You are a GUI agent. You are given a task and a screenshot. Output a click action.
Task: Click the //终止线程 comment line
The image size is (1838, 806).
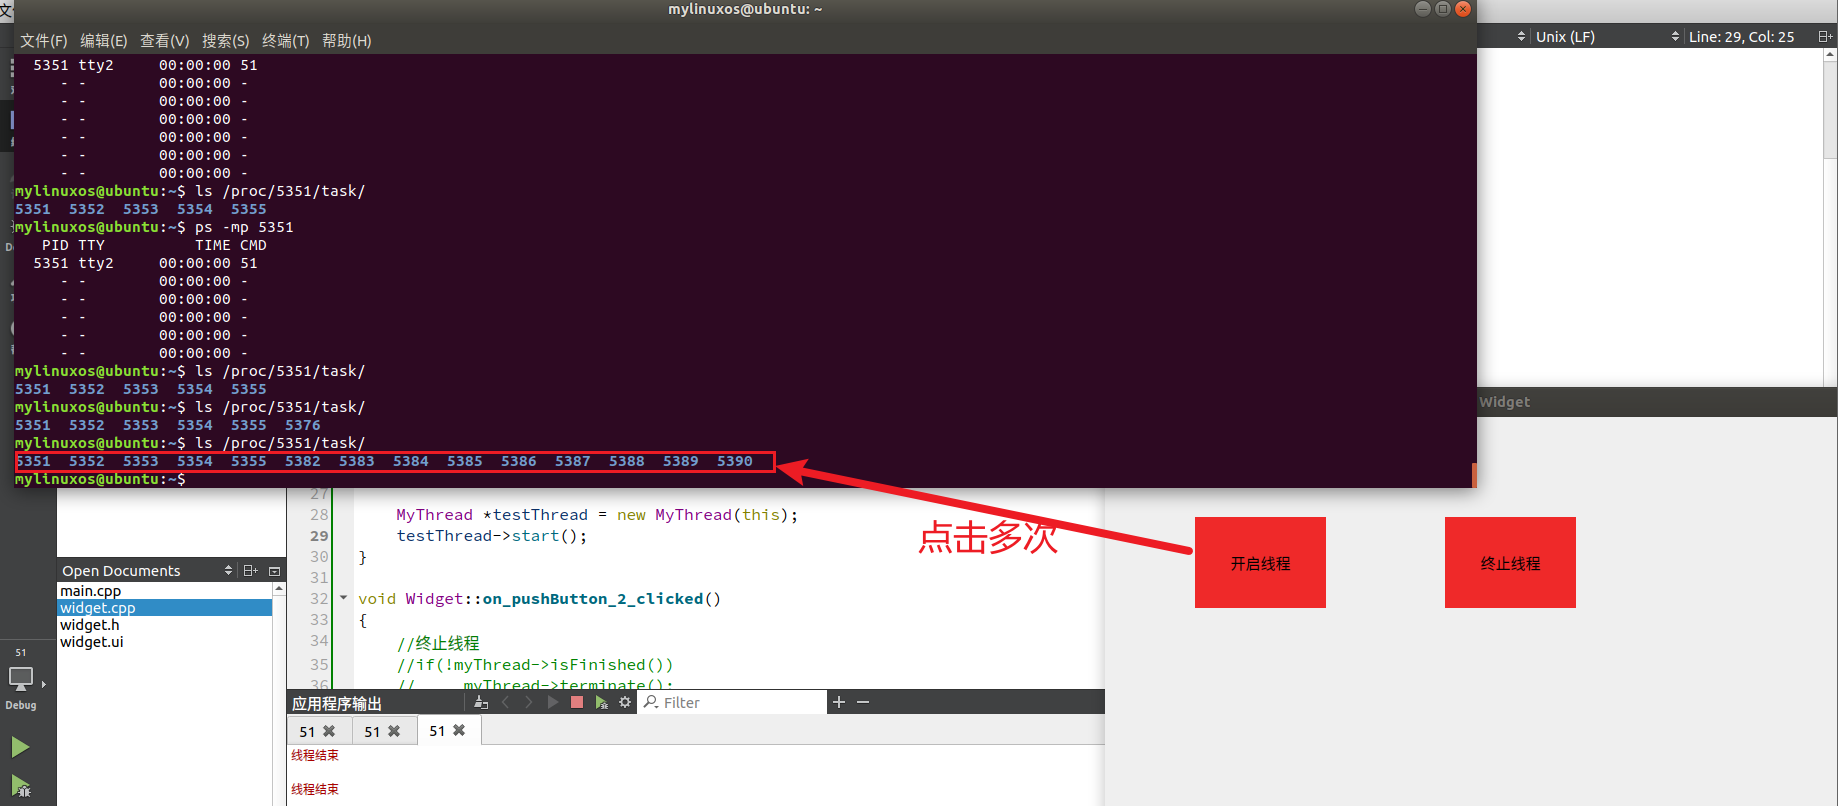coord(438,643)
